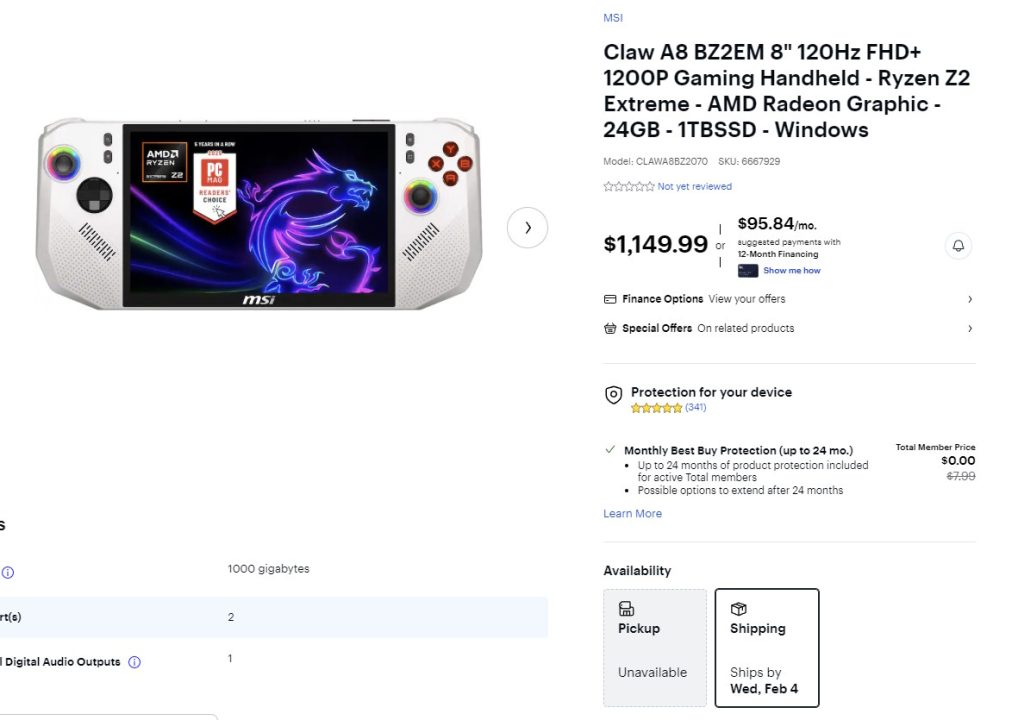Image resolution: width=1018 pixels, height=720 pixels.
Task: Expand Special Offers via its chevron
Action: click(x=969, y=328)
